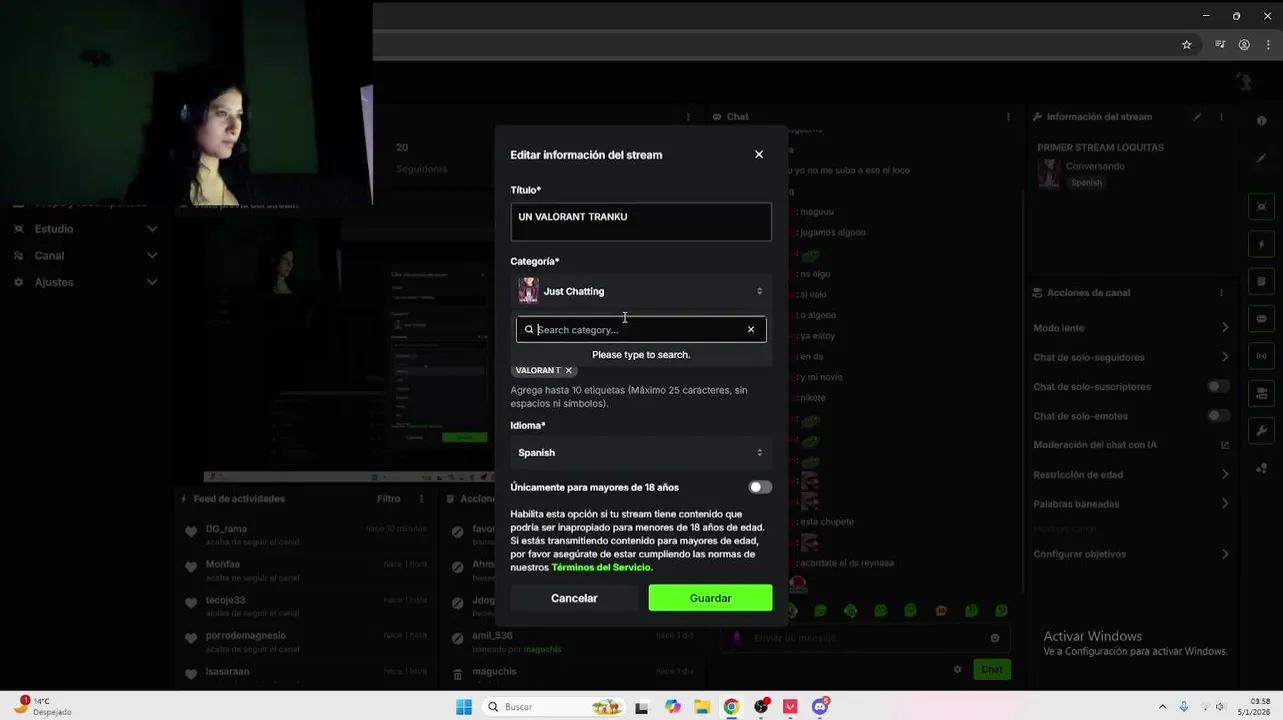Show hidden system tray icons chevron

[1162, 707]
